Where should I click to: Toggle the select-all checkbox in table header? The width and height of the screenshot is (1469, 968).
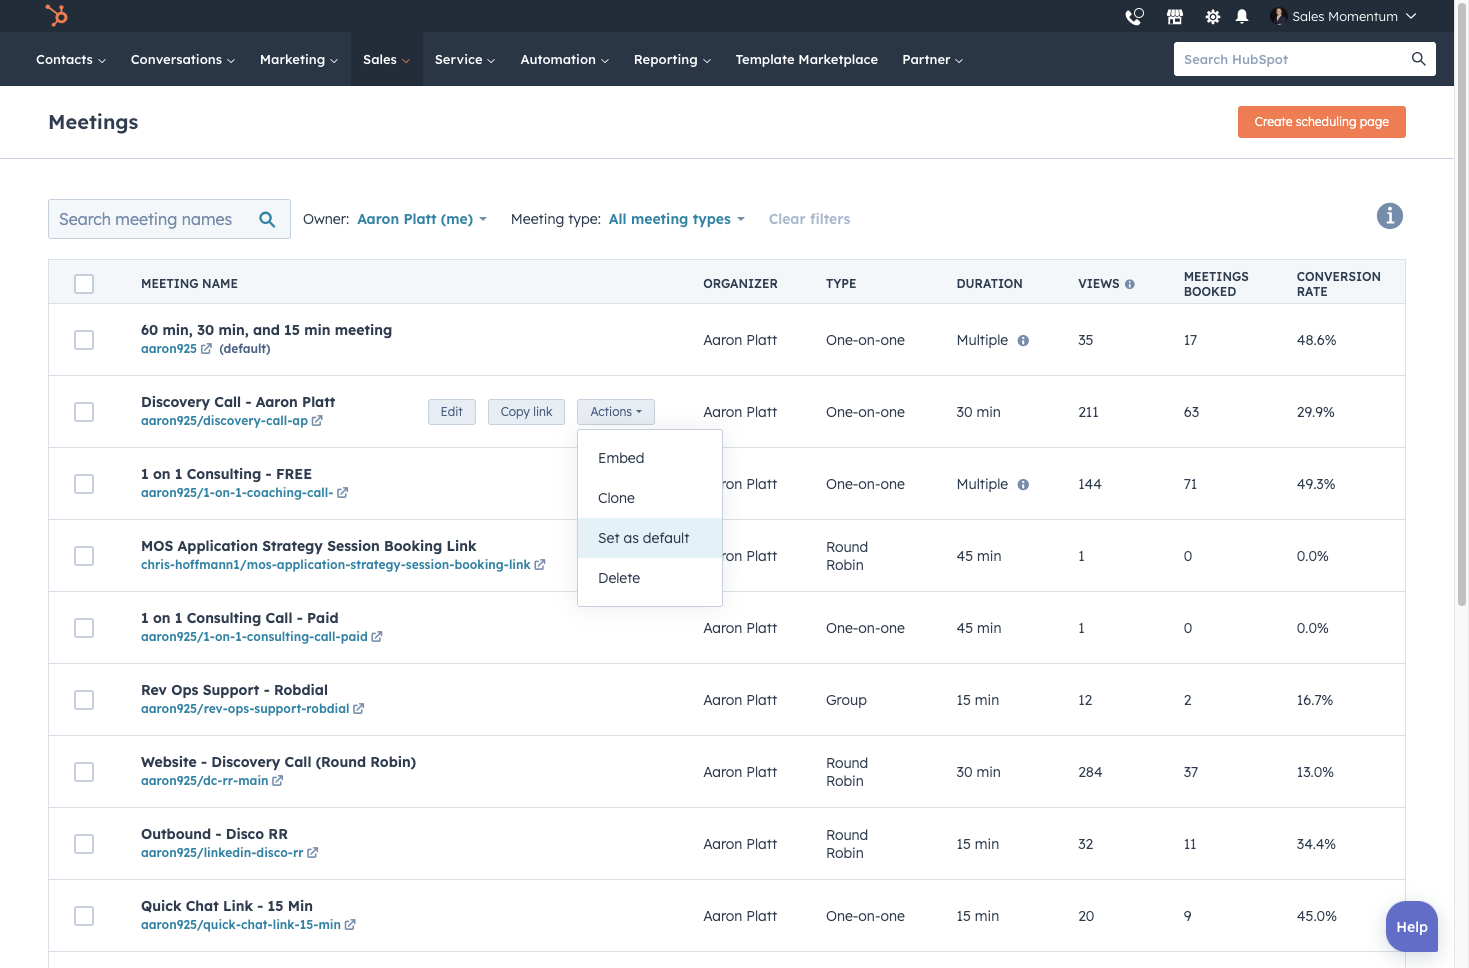tap(84, 284)
